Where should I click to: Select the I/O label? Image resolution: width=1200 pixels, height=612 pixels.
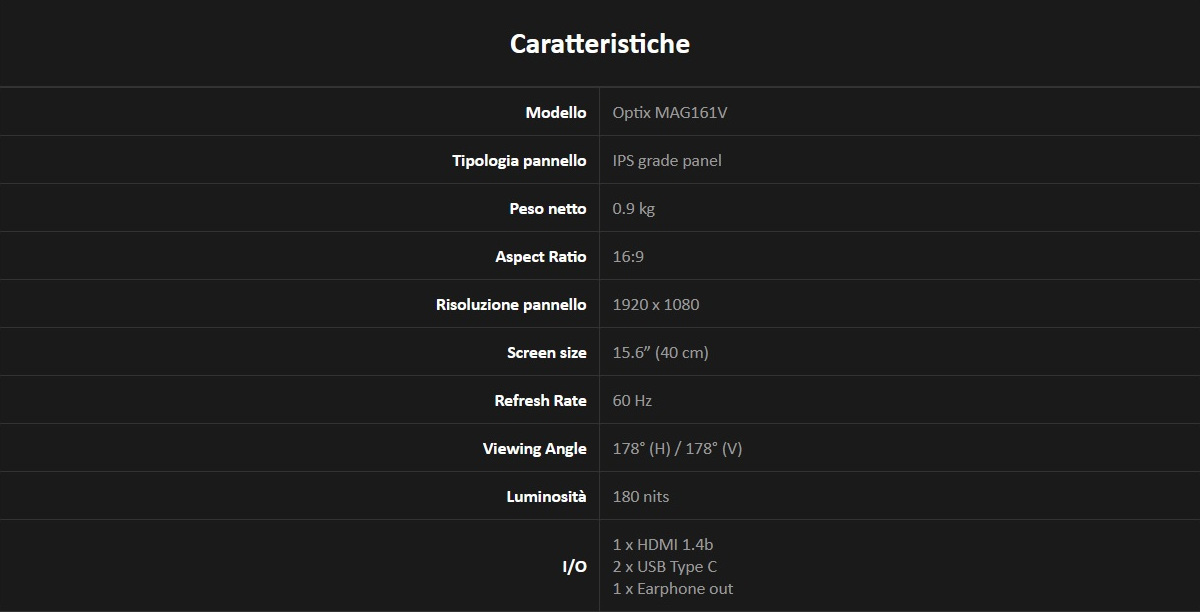click(x=575, y=567)
